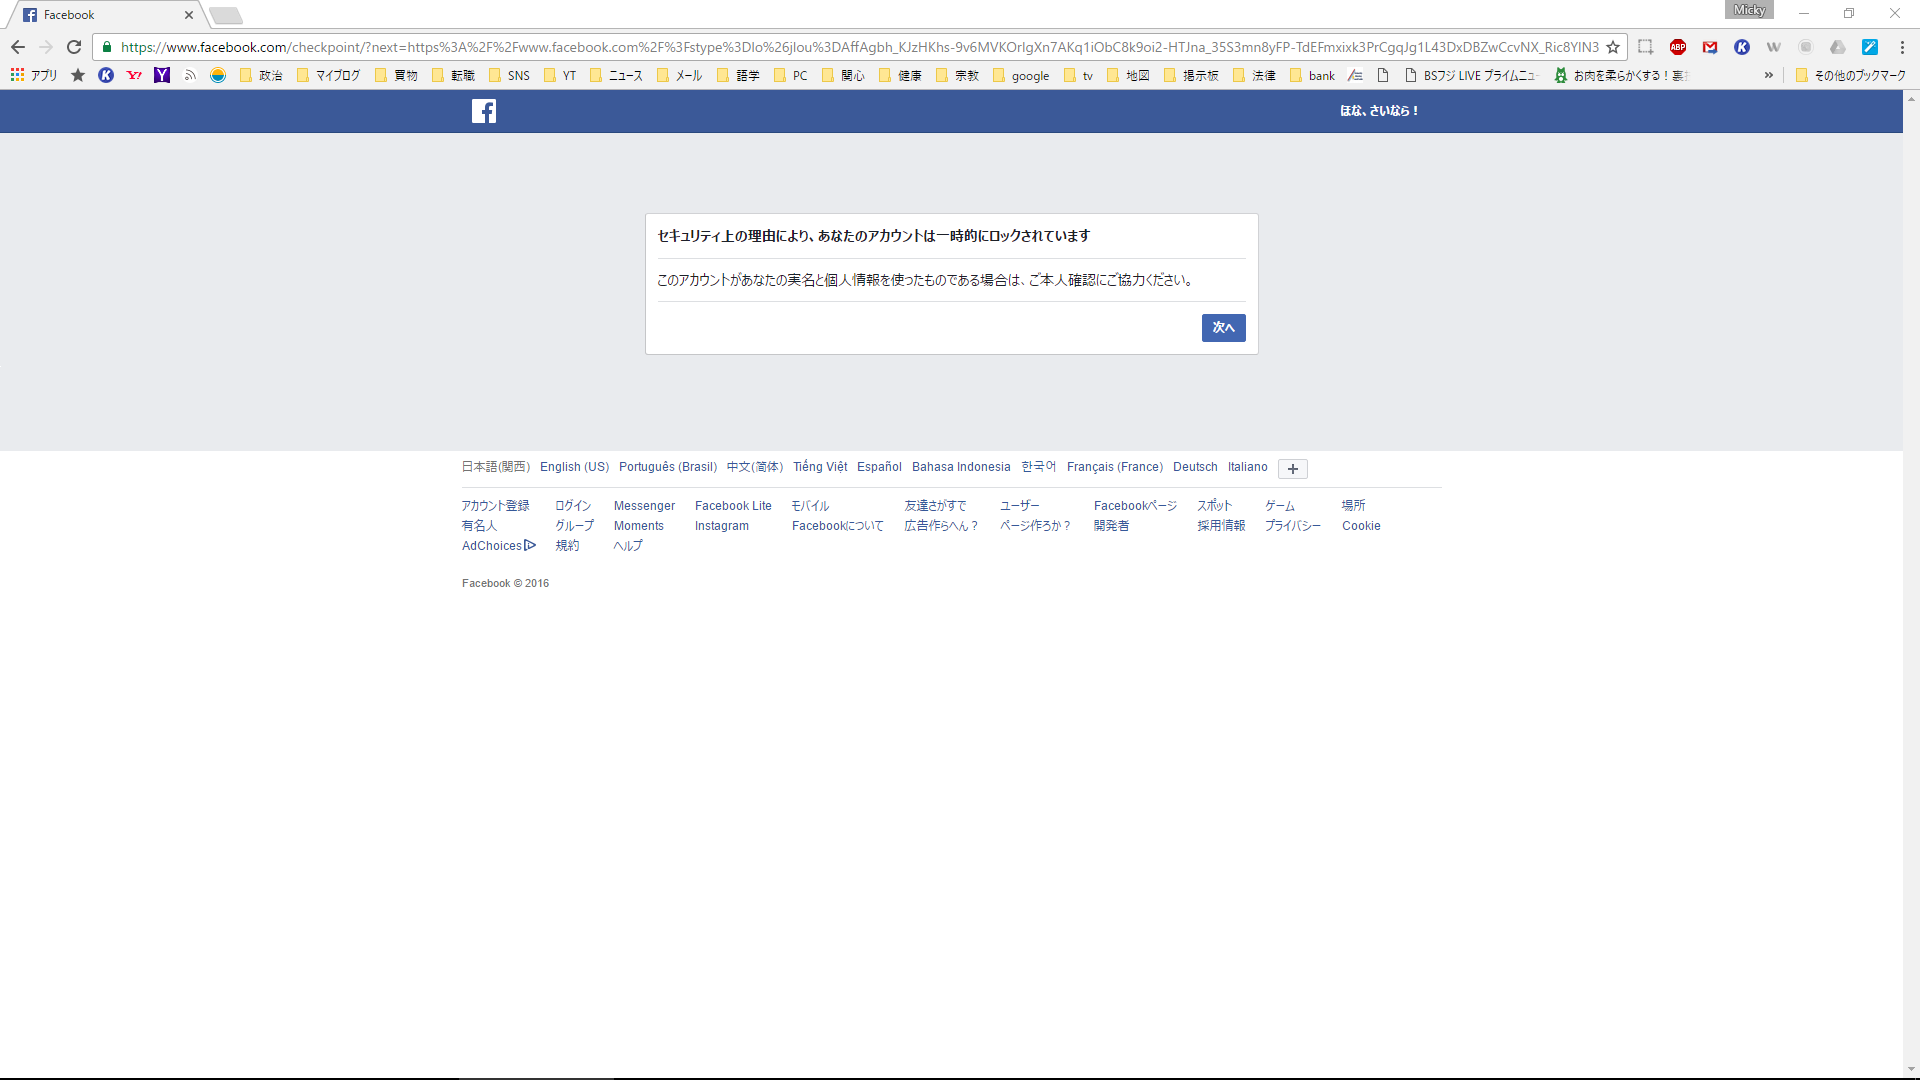Open the blue K bookmark in bookmarks bar
Viewport: 1920px width, 1080px height.
point(106,75)
